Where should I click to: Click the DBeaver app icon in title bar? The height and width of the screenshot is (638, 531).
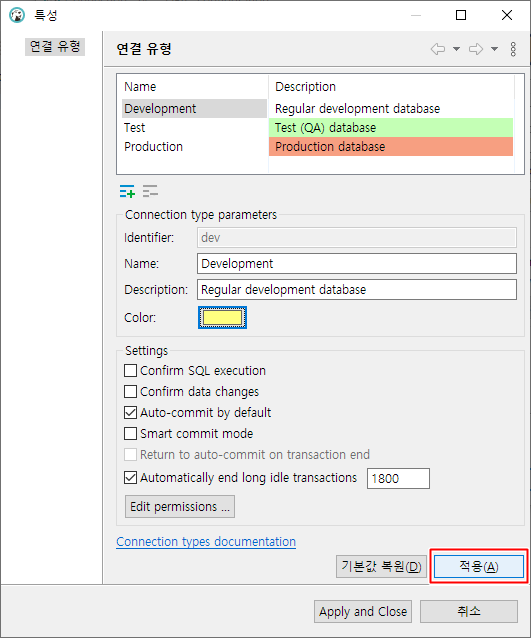(17, 15)
